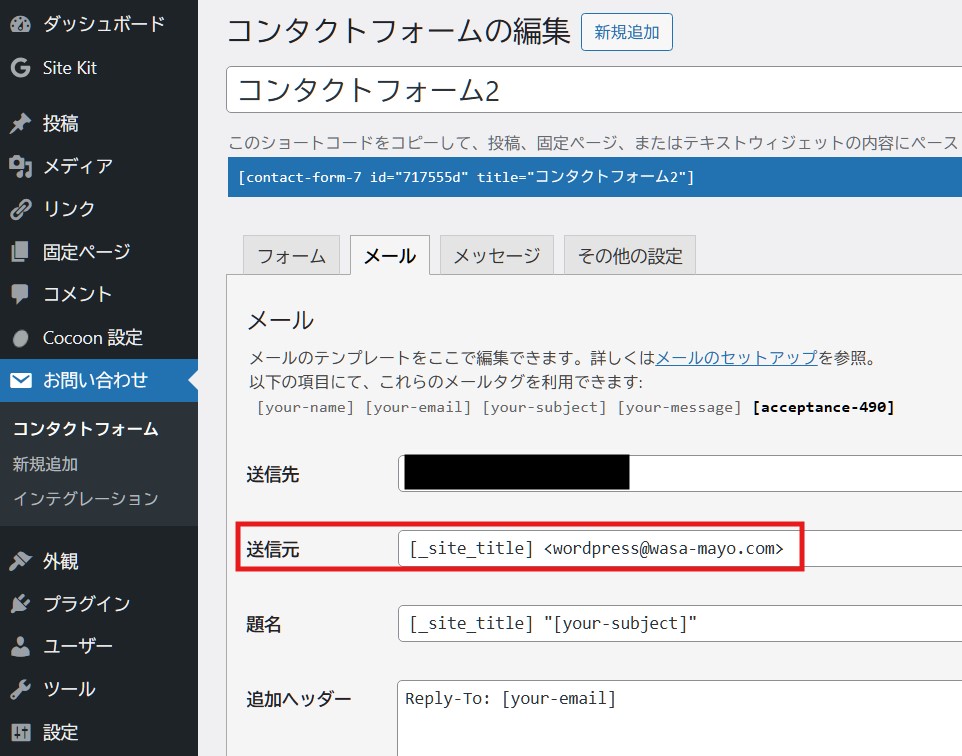Click the sliders icon beside 設定
Screen dimensions: 962x756
[x=20, y=732]
